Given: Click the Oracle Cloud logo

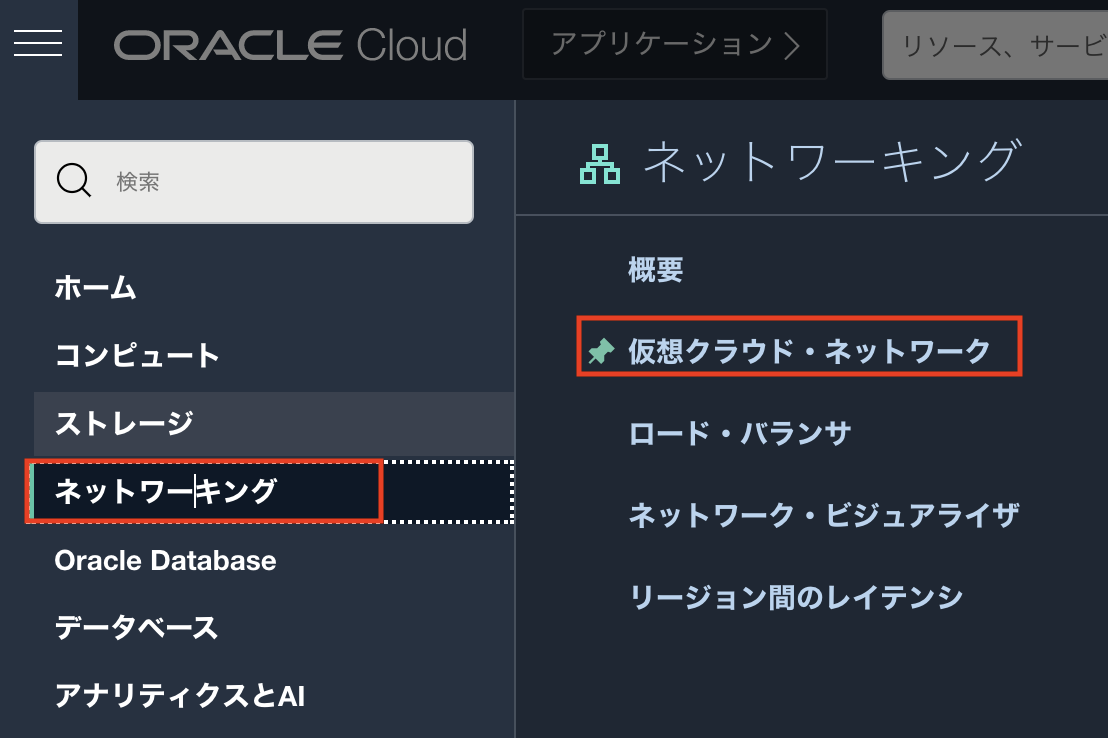Looking at the screenshot, I should pos(290,45).
